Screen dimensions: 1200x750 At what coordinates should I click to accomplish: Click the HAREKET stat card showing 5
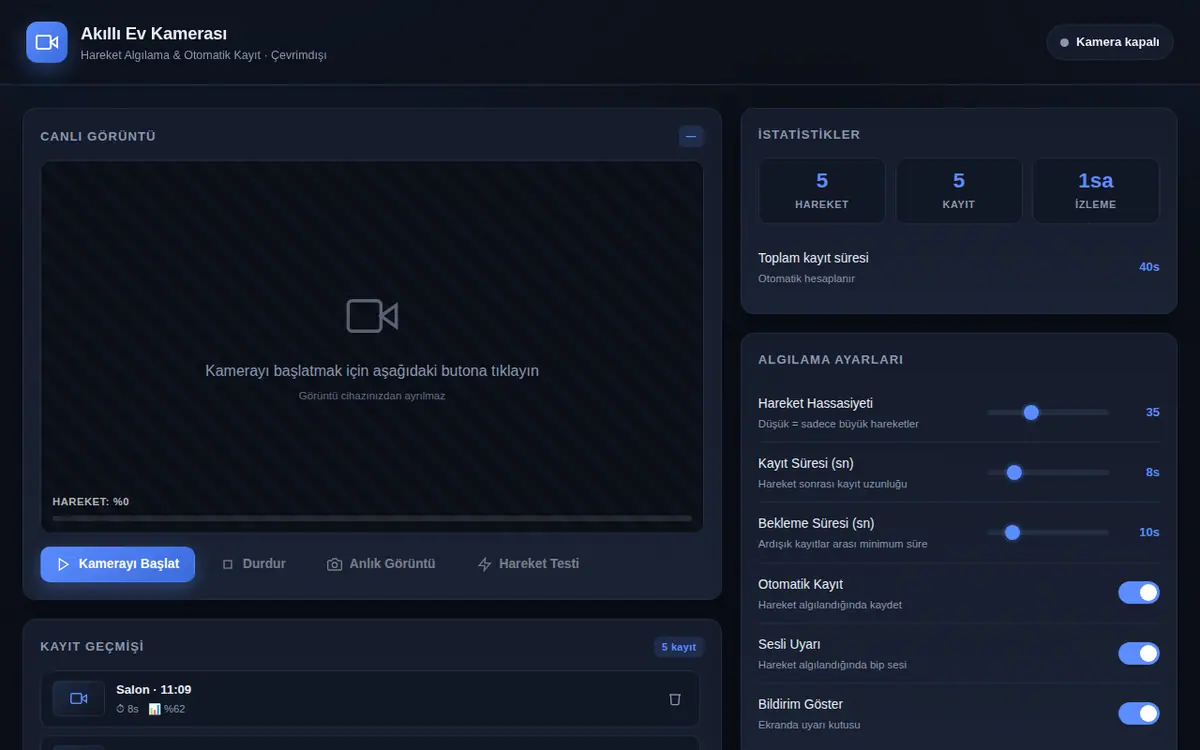[822, 190]
